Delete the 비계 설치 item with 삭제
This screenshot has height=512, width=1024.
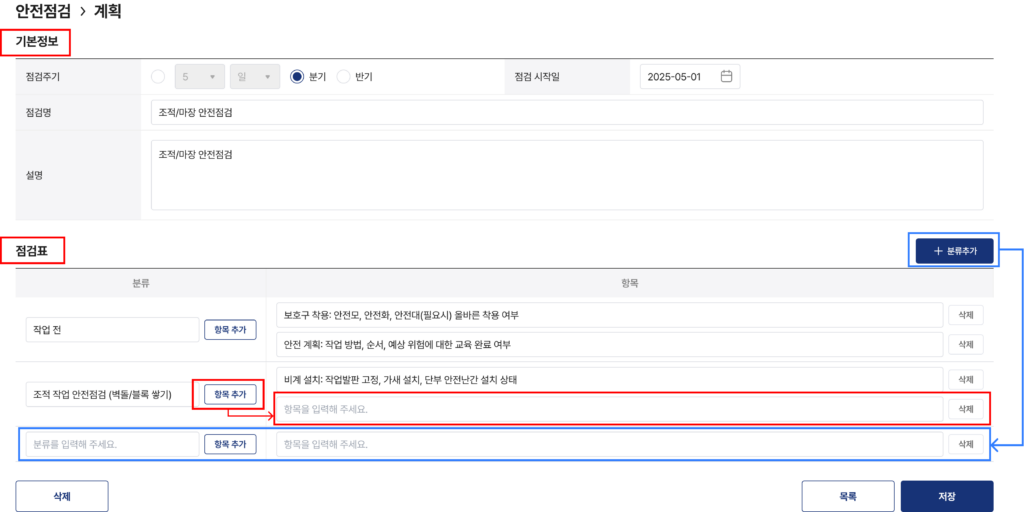966,379
